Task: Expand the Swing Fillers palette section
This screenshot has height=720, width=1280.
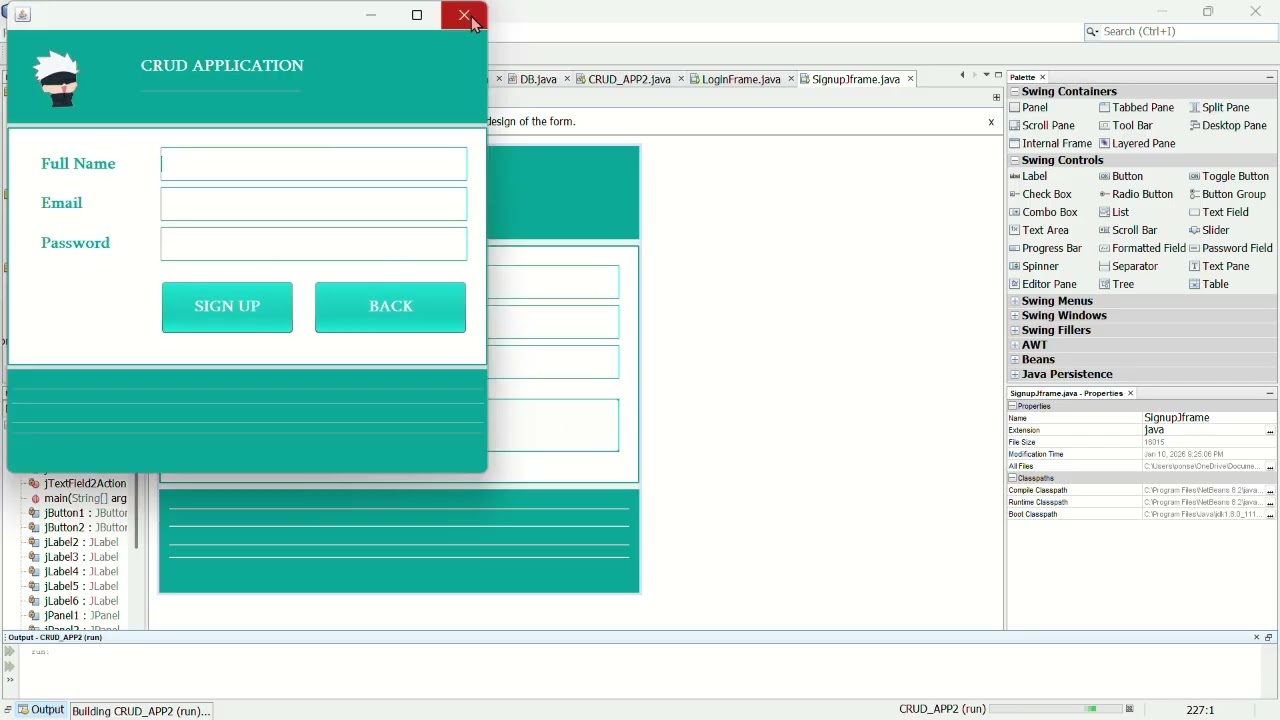Action: pos(1015,331)
